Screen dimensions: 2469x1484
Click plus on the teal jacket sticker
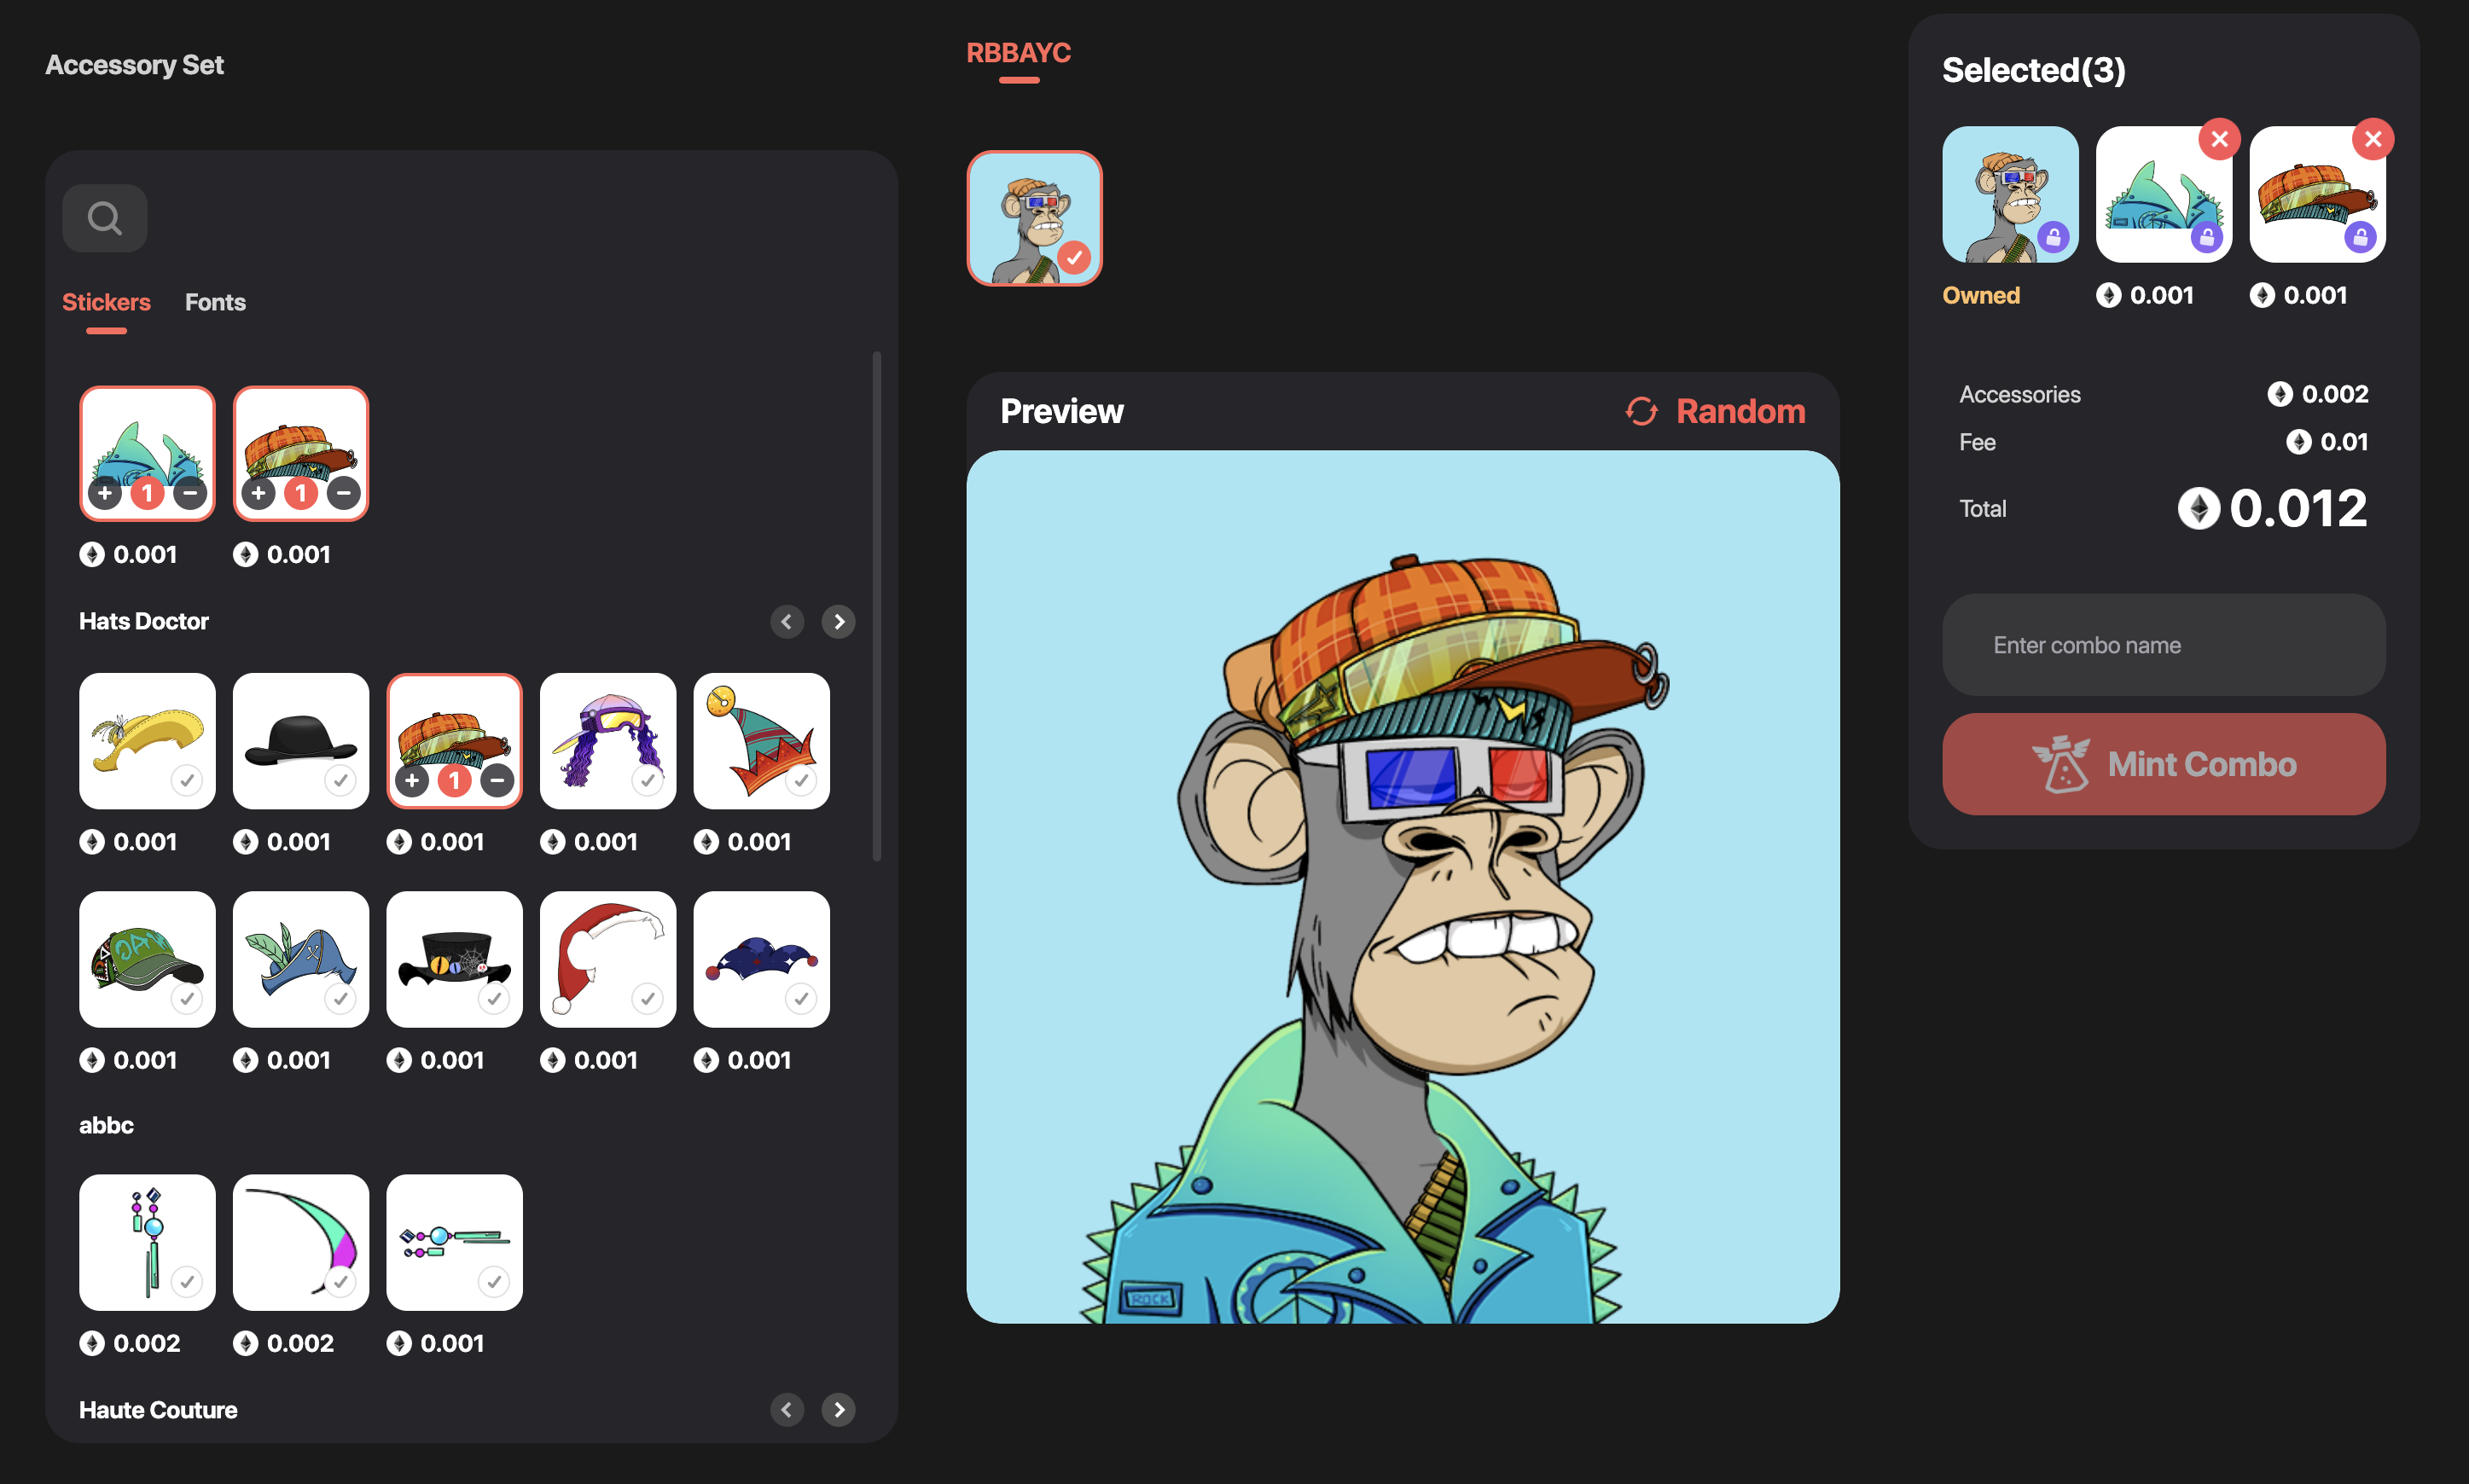coord(105,492)
